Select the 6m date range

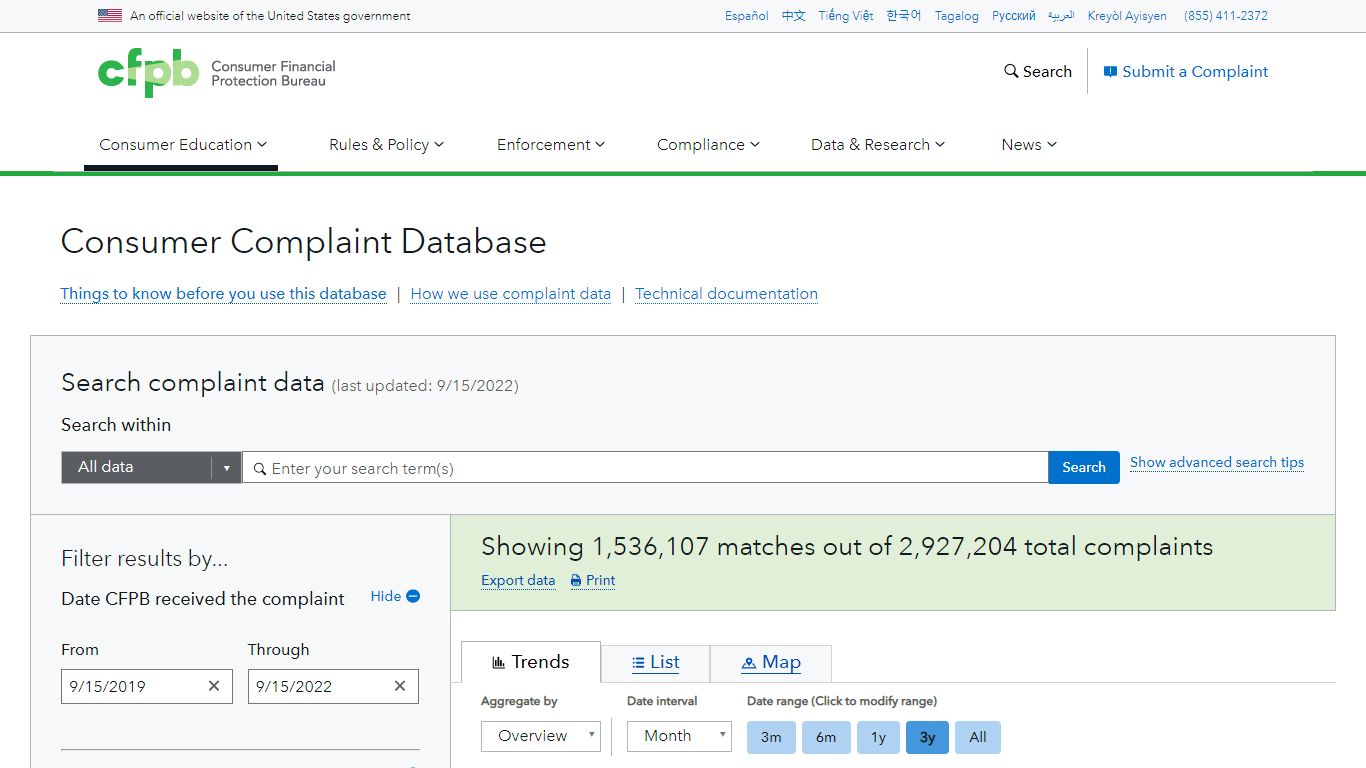(826, 737)
